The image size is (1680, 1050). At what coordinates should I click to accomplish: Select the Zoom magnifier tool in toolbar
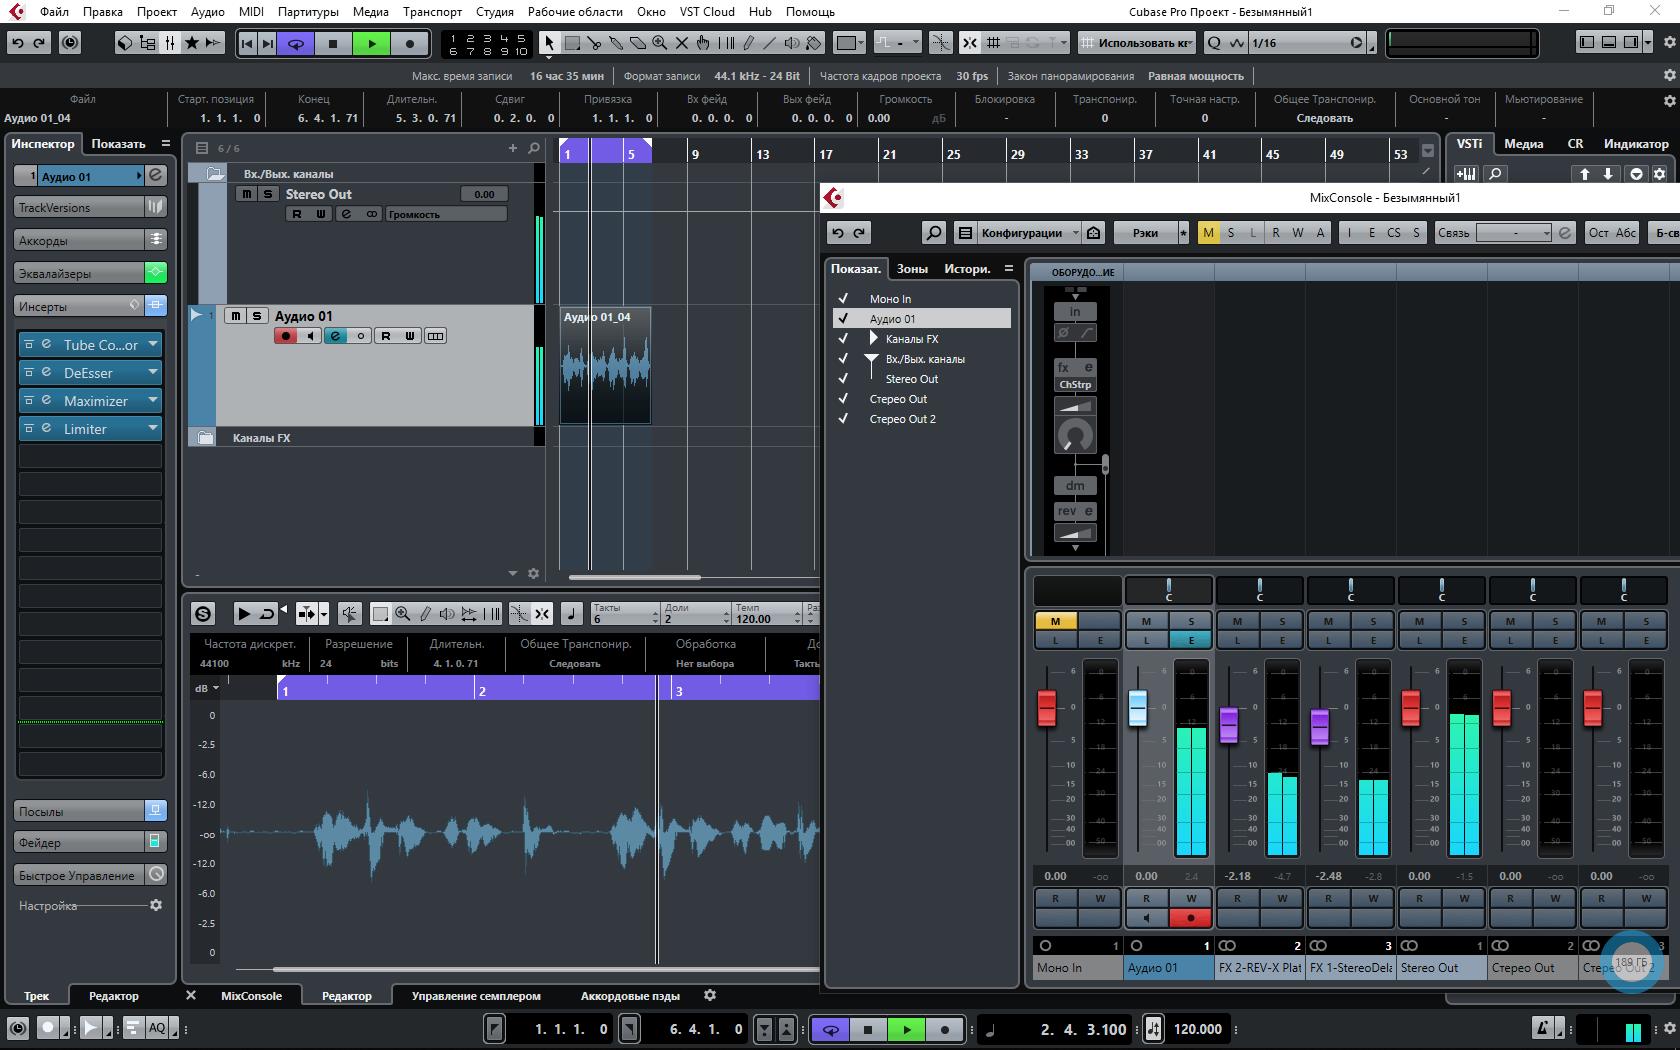click(659, 43)
